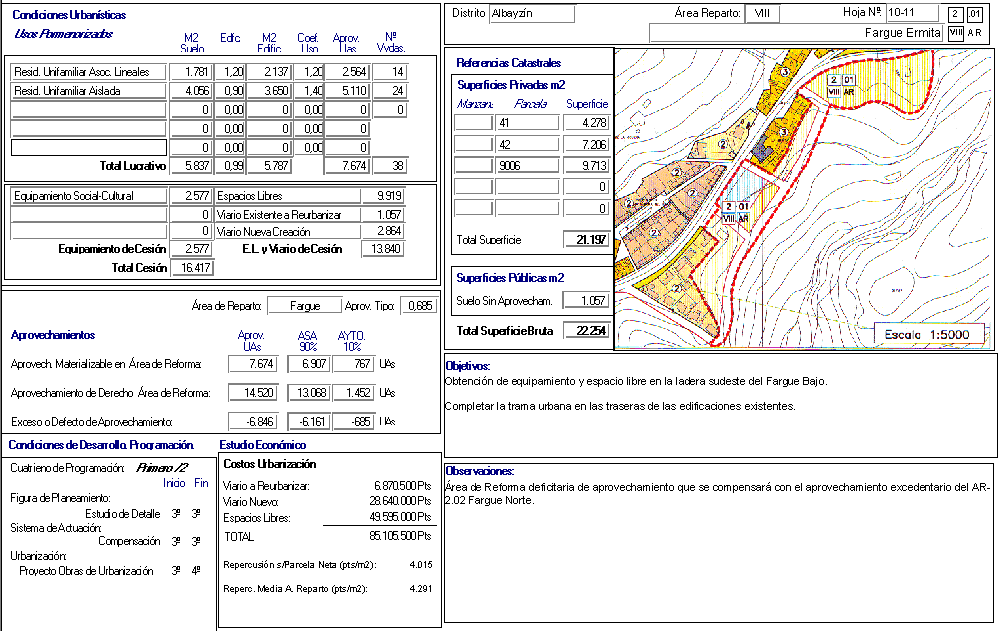Click the Referencias Catastrales heading

tap(508, 63)
